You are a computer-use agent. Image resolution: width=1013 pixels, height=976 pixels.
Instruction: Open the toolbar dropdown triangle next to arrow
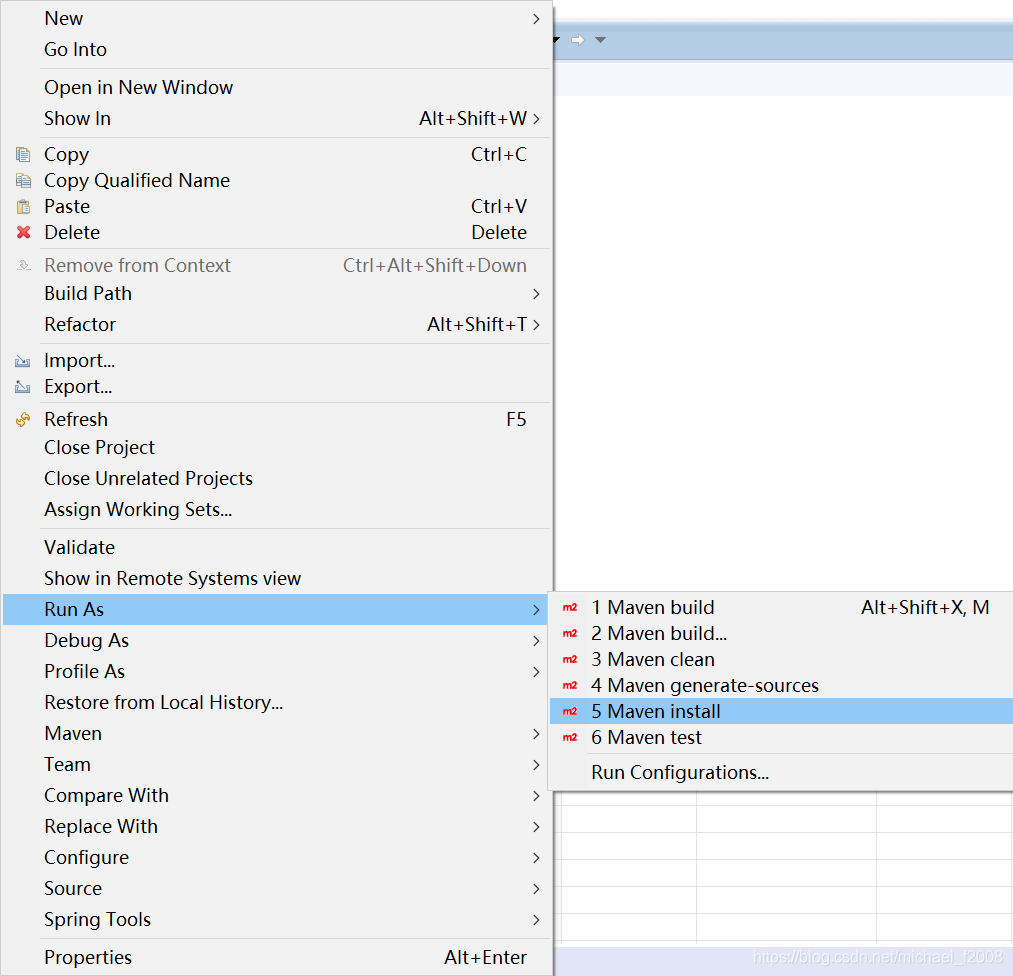(x=600, y=40)
